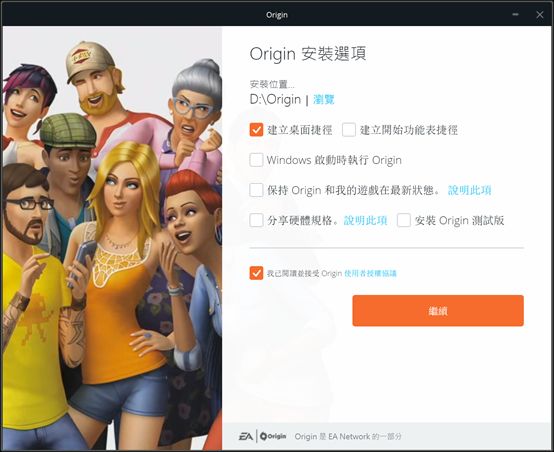Click the Origin logo in footer

click(273, 436)
